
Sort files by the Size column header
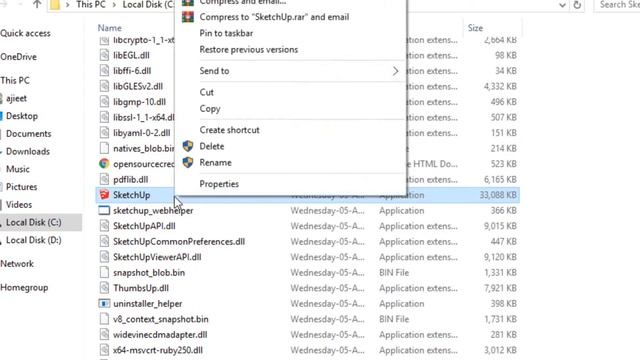475,28
